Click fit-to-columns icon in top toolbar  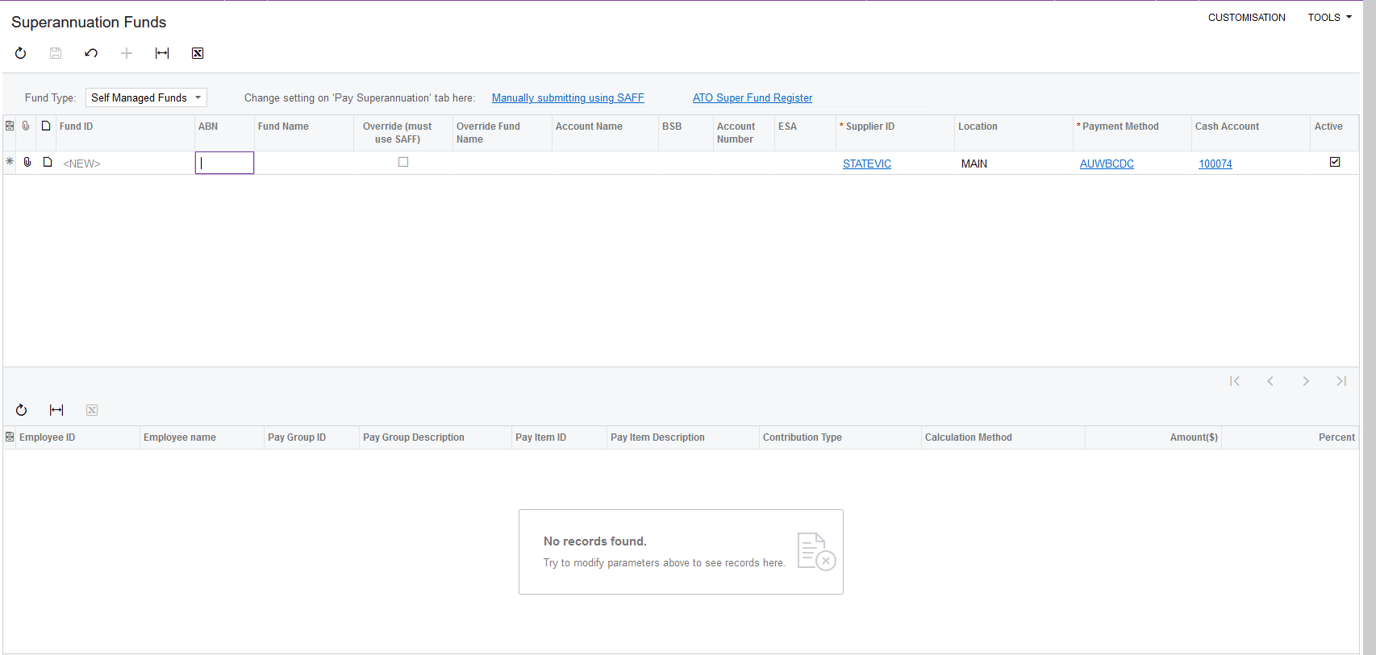click(162, 53)
